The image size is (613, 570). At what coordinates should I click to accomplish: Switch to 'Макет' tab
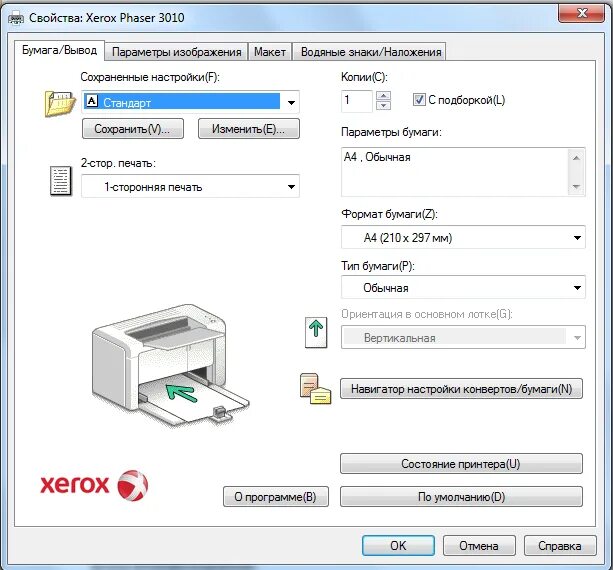point(270,52)
